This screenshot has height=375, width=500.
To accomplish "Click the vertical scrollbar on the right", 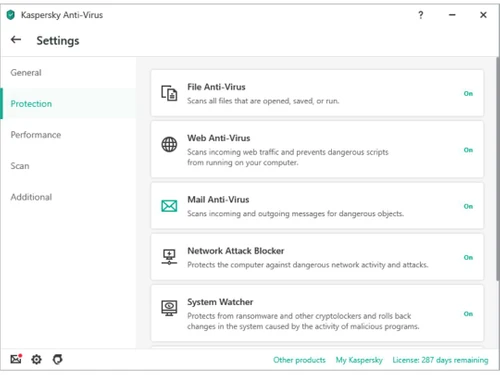I will click(x=498, y=168).
